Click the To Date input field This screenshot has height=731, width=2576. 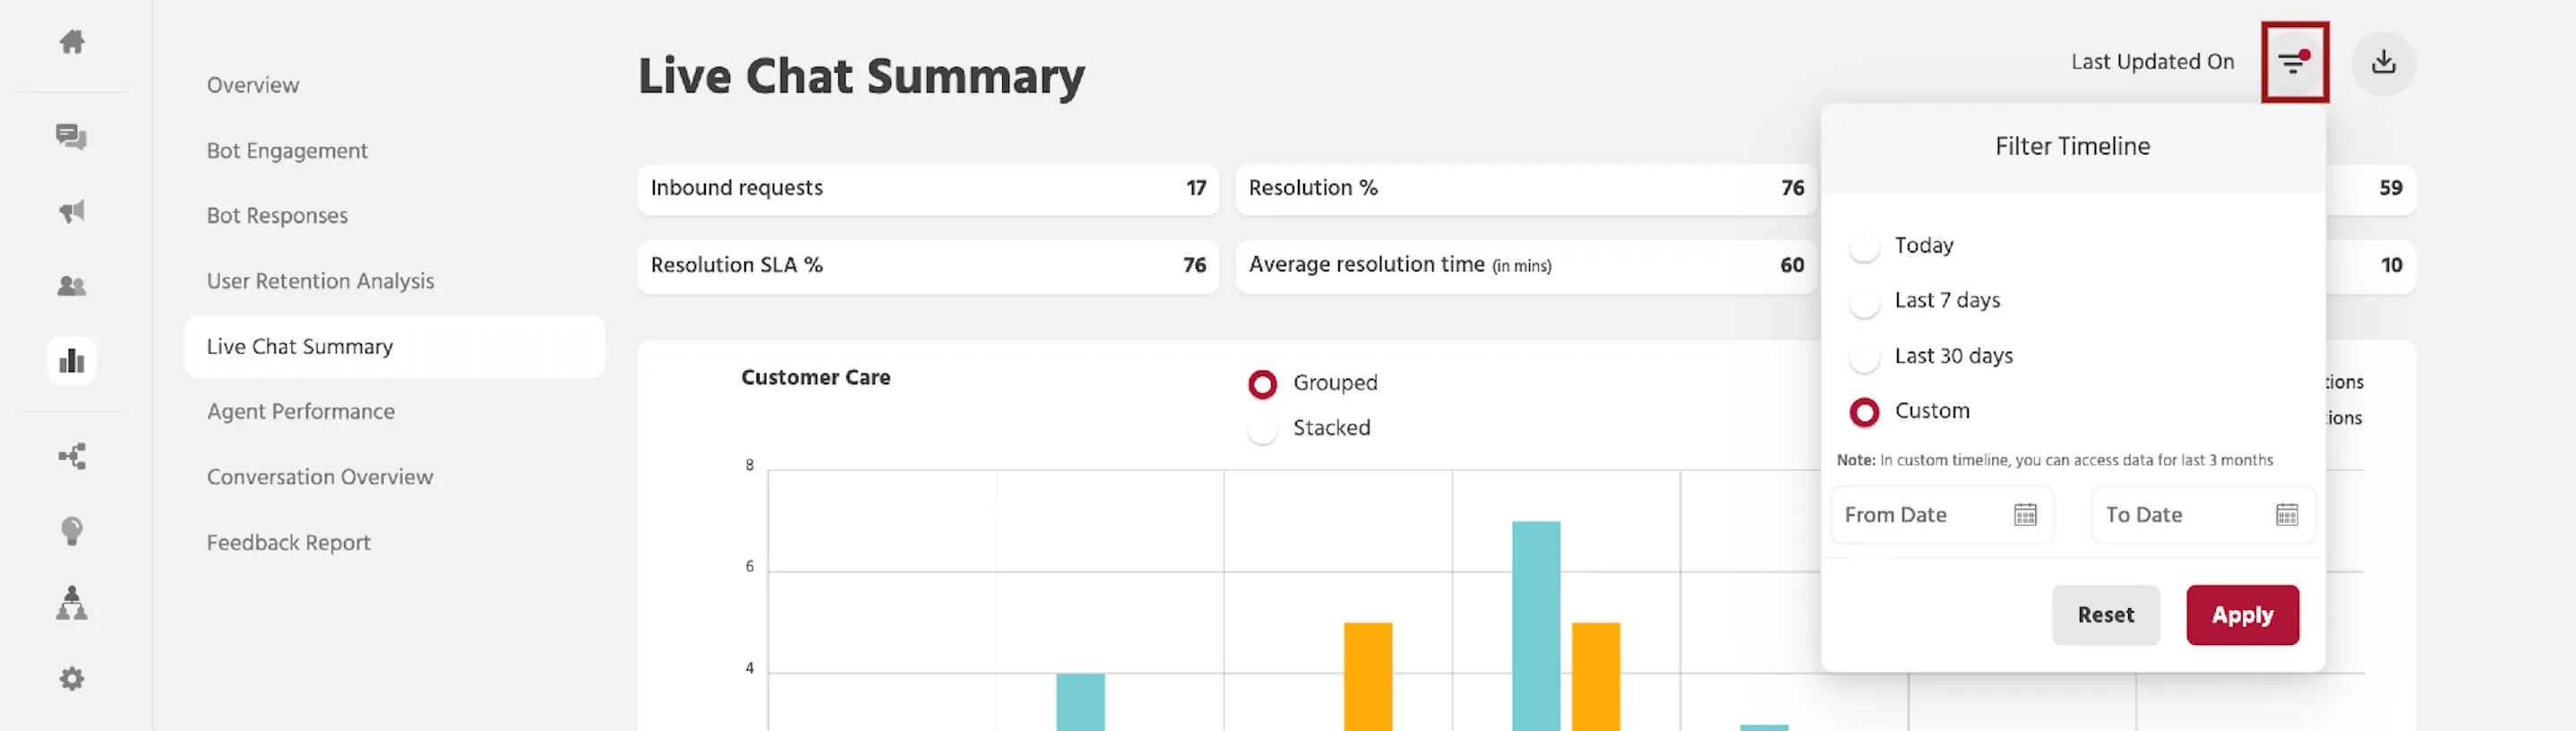[2204, 515]
